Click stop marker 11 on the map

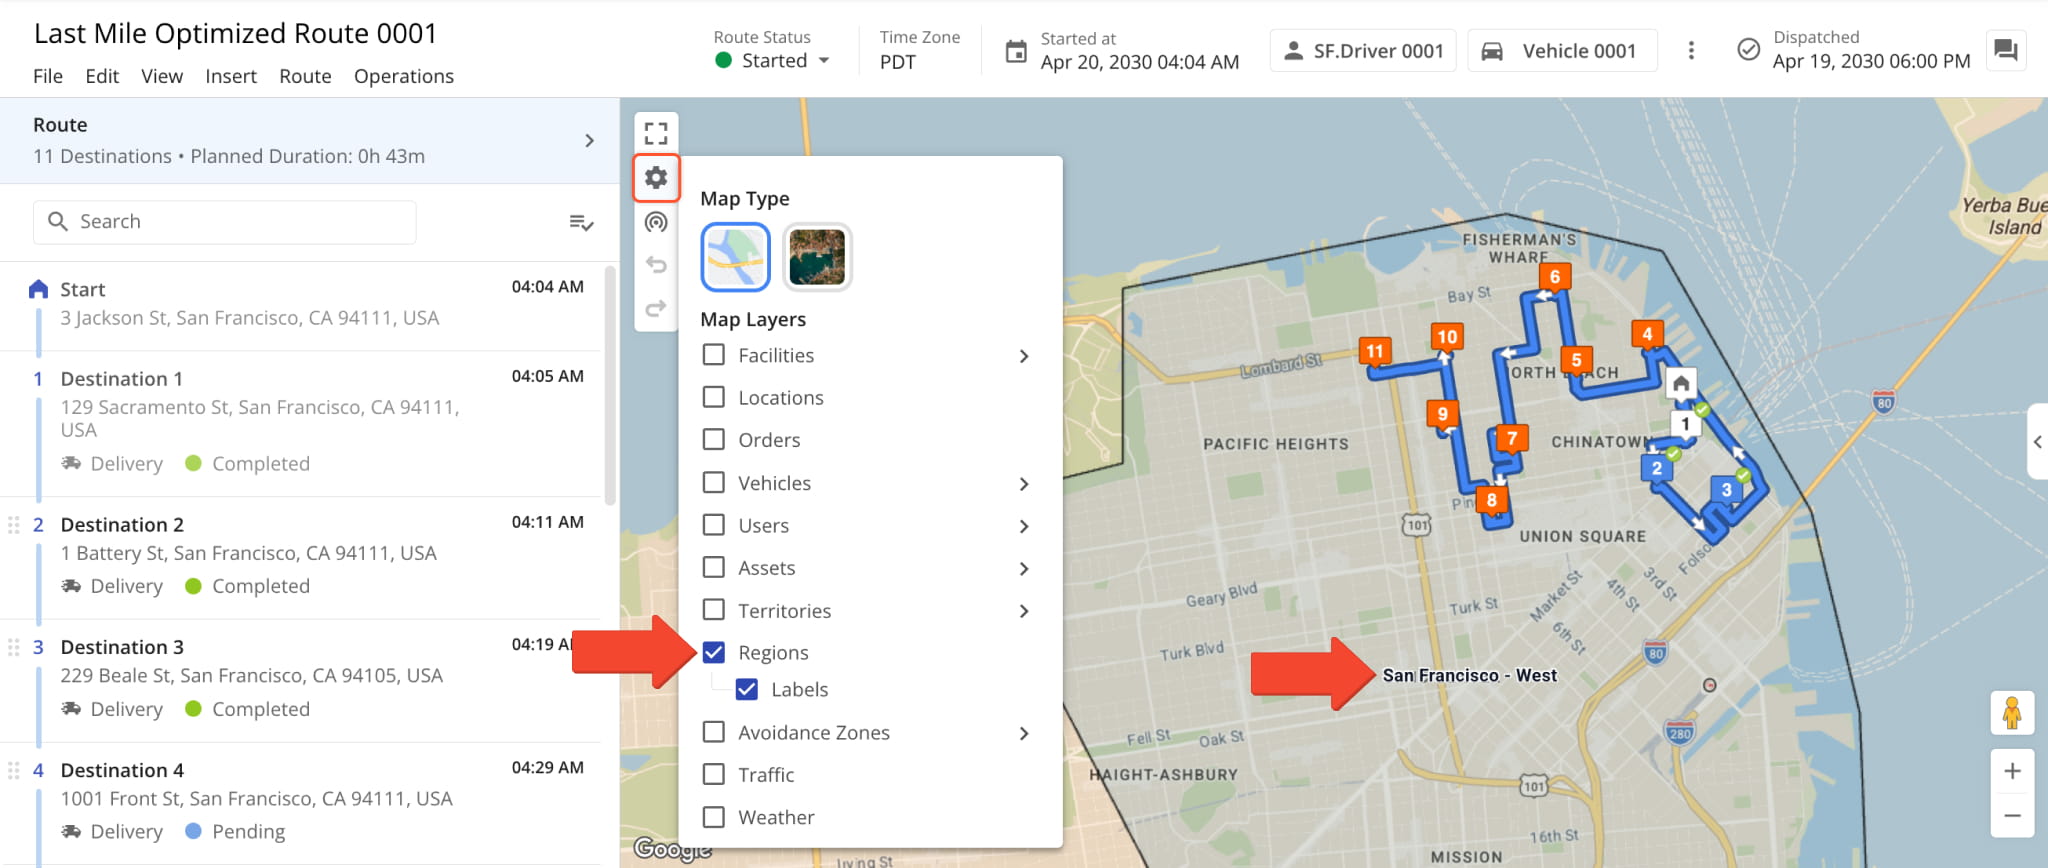[1375, 351]
